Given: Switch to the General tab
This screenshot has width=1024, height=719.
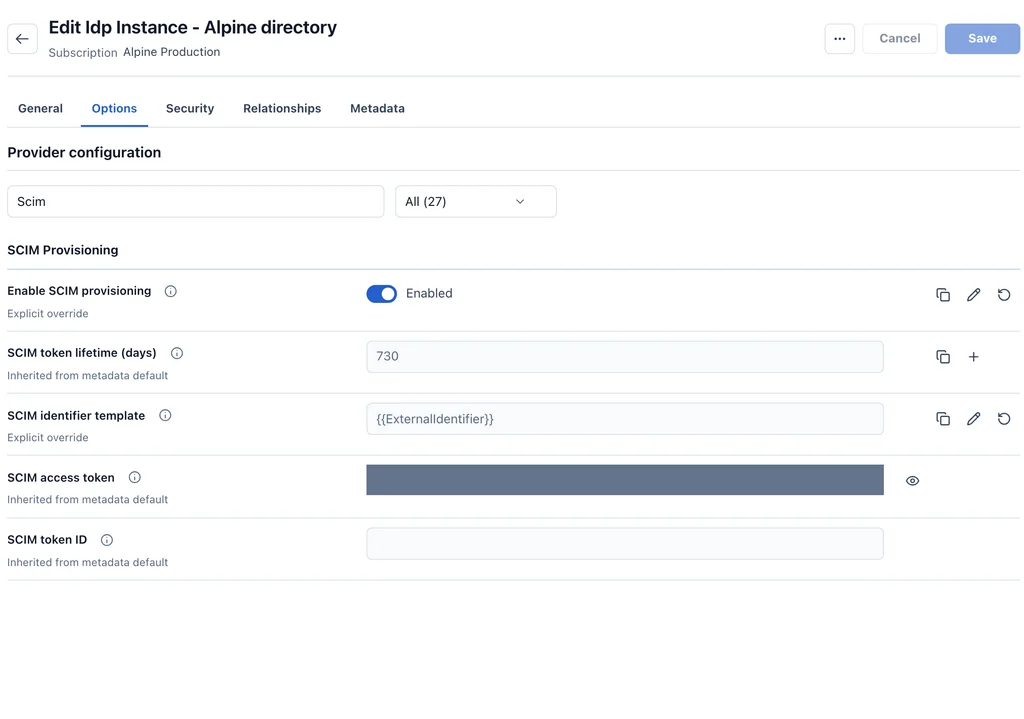Looking at the screenshot, I should click(40, 108).
